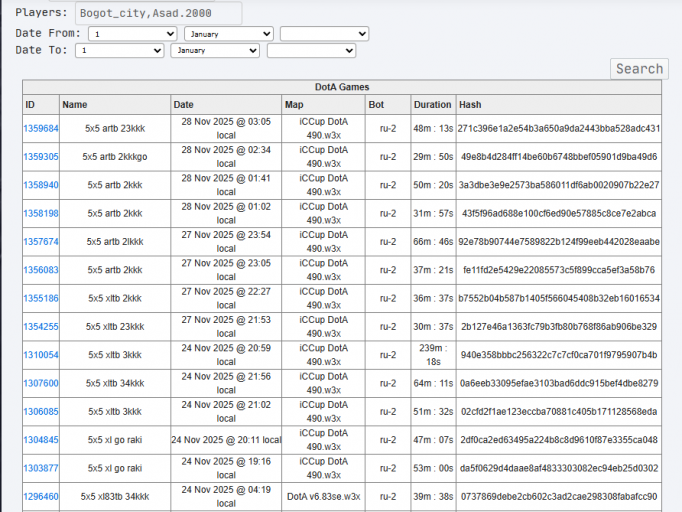Click map cell 'DotA v6.83se.w3x'

324,496
